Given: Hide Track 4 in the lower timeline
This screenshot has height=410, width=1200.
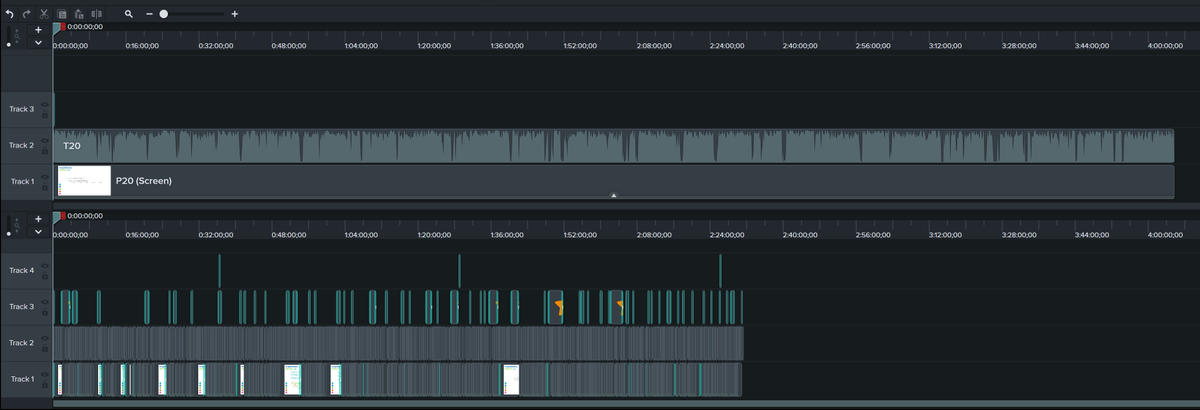Looking at the screenshot, I should (45, 265).
